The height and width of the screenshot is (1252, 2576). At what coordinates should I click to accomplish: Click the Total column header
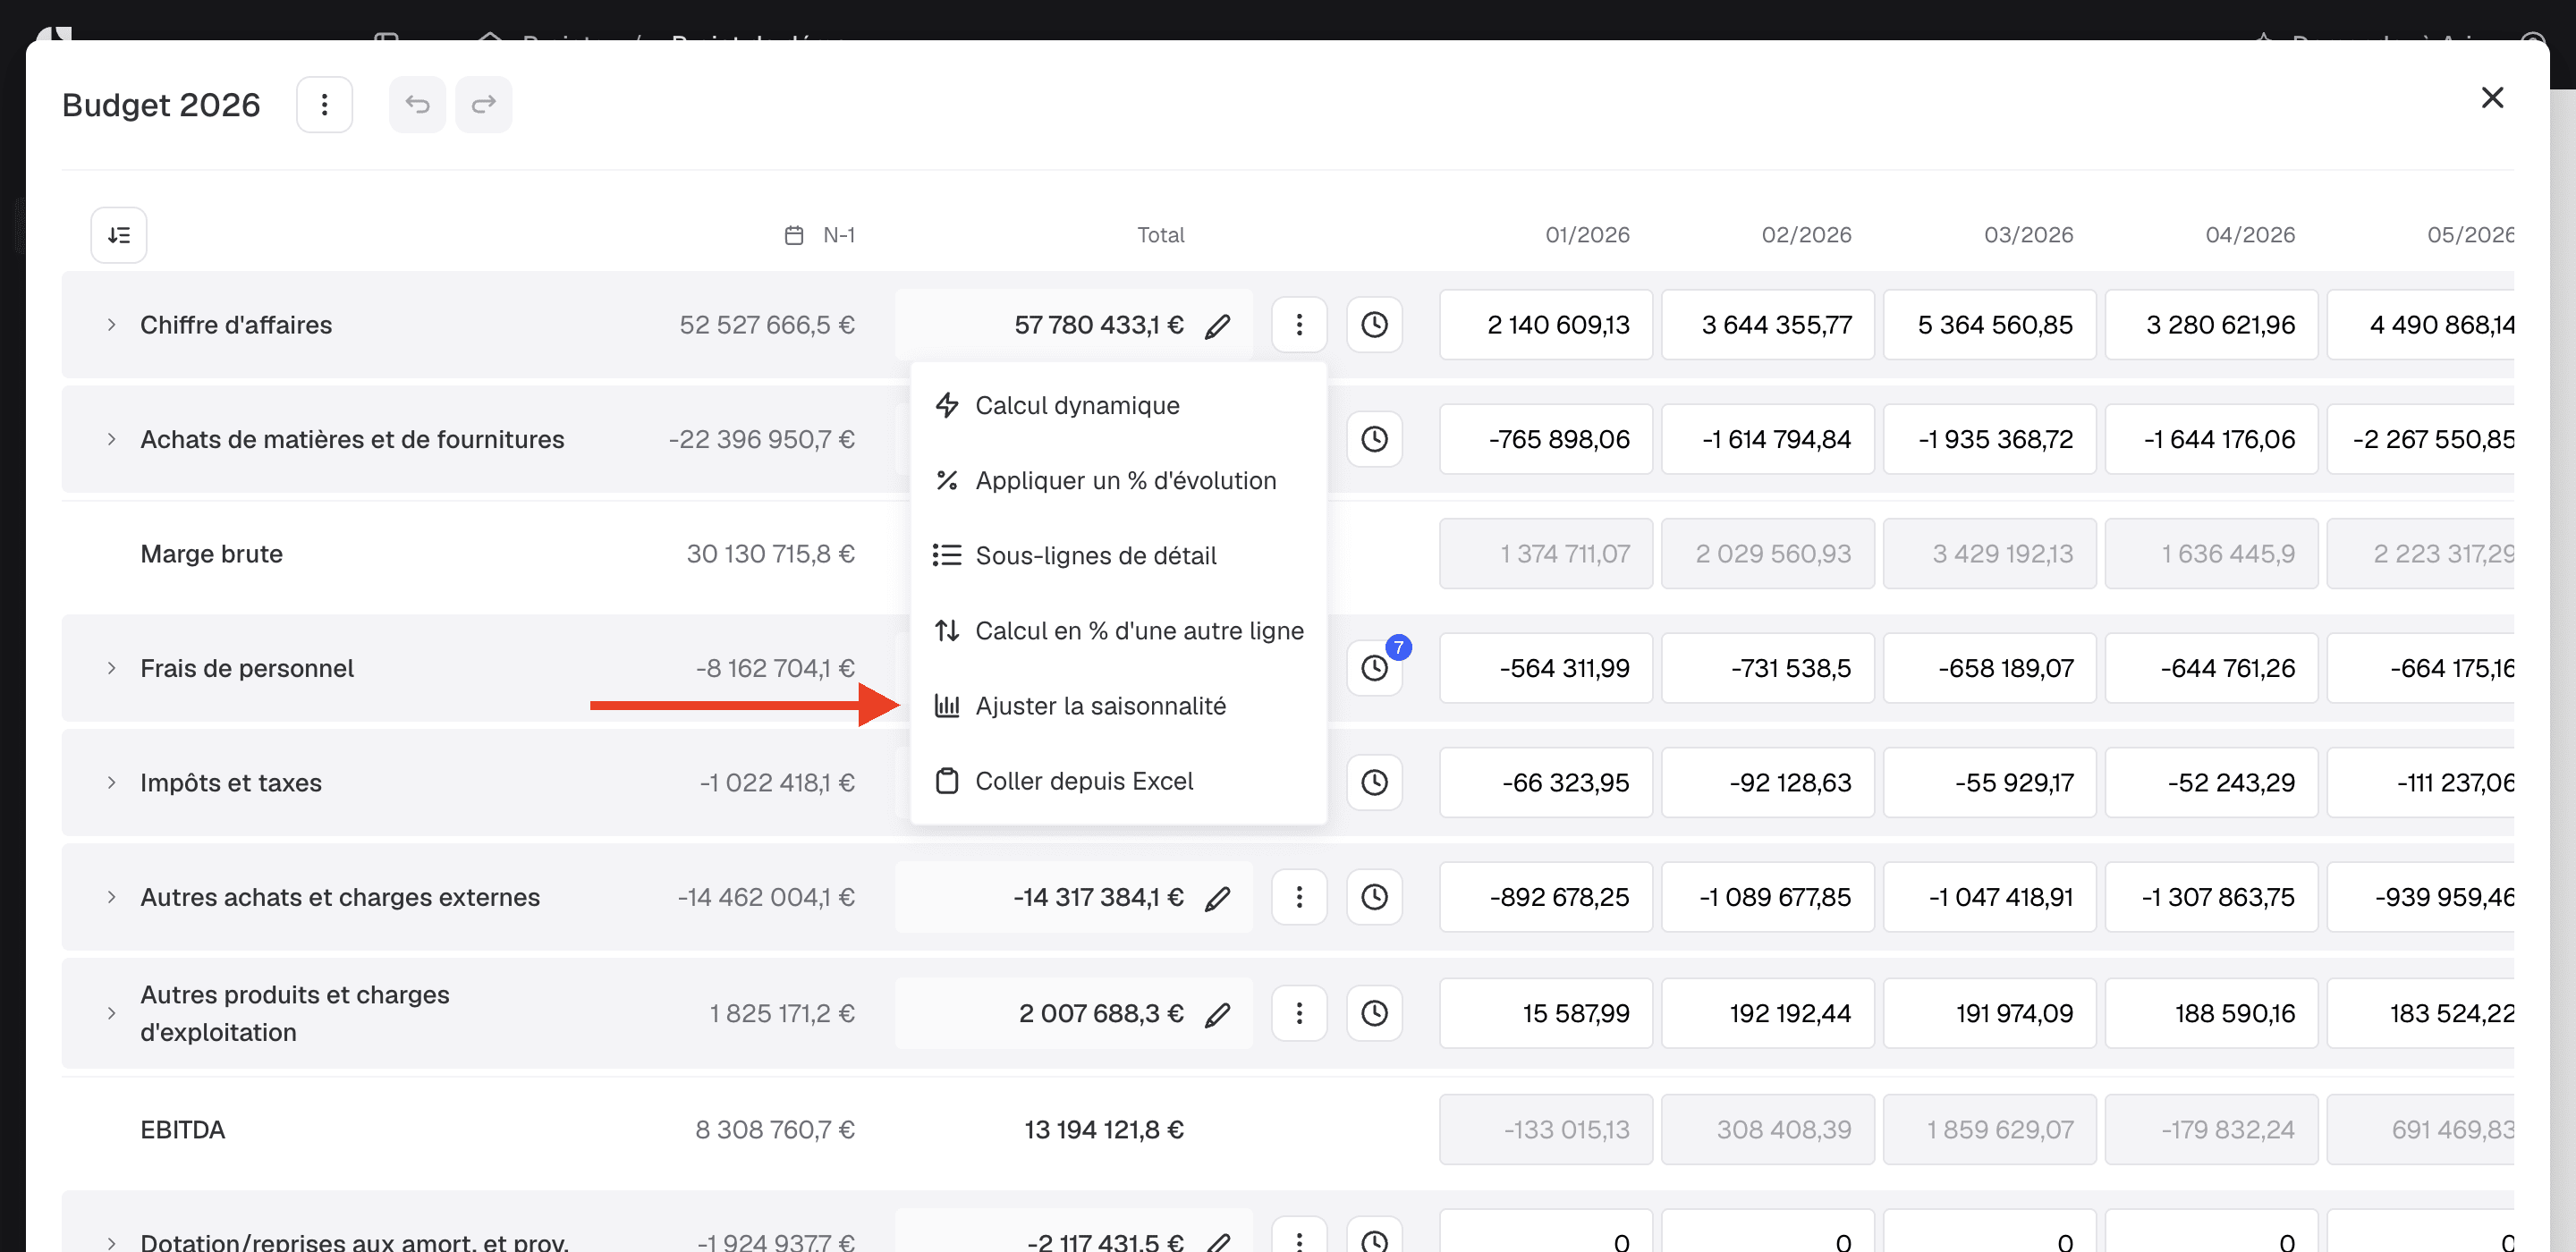1160,235
